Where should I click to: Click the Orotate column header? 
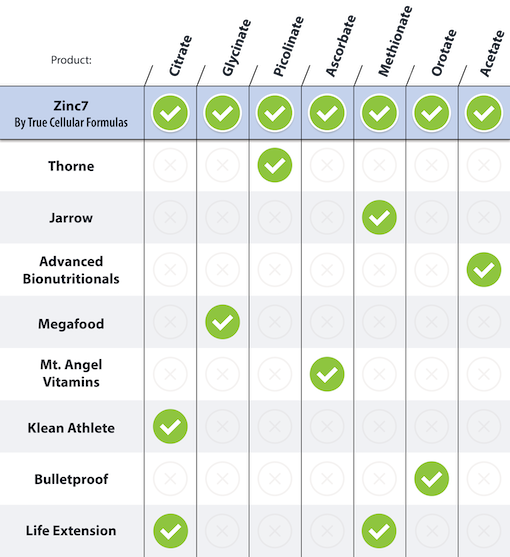point(444,53)
